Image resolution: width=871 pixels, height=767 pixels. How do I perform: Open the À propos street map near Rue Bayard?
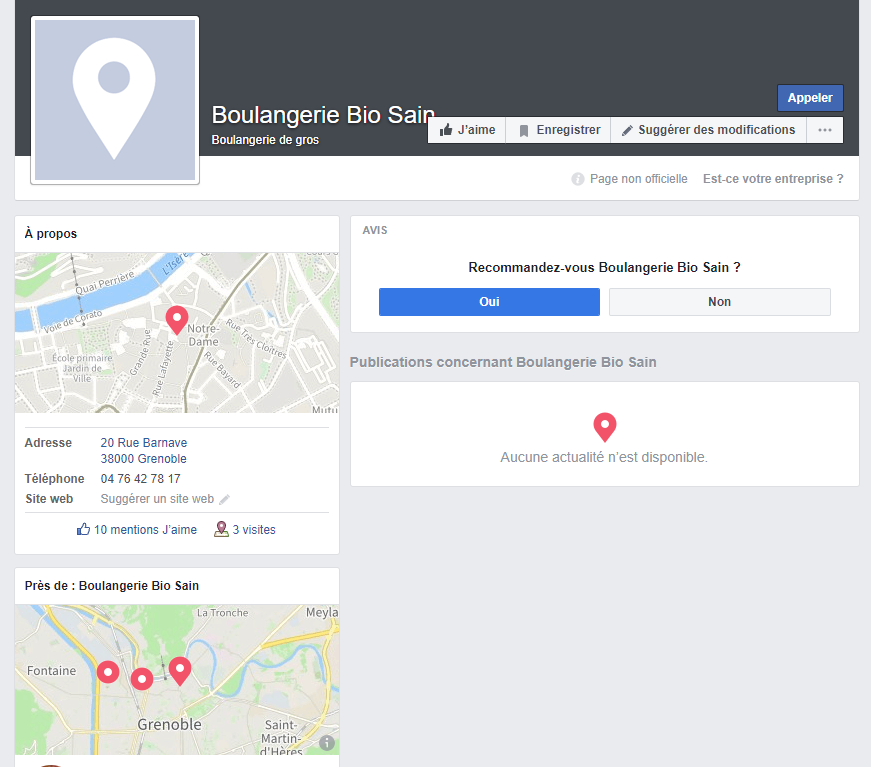click(222, 370)
